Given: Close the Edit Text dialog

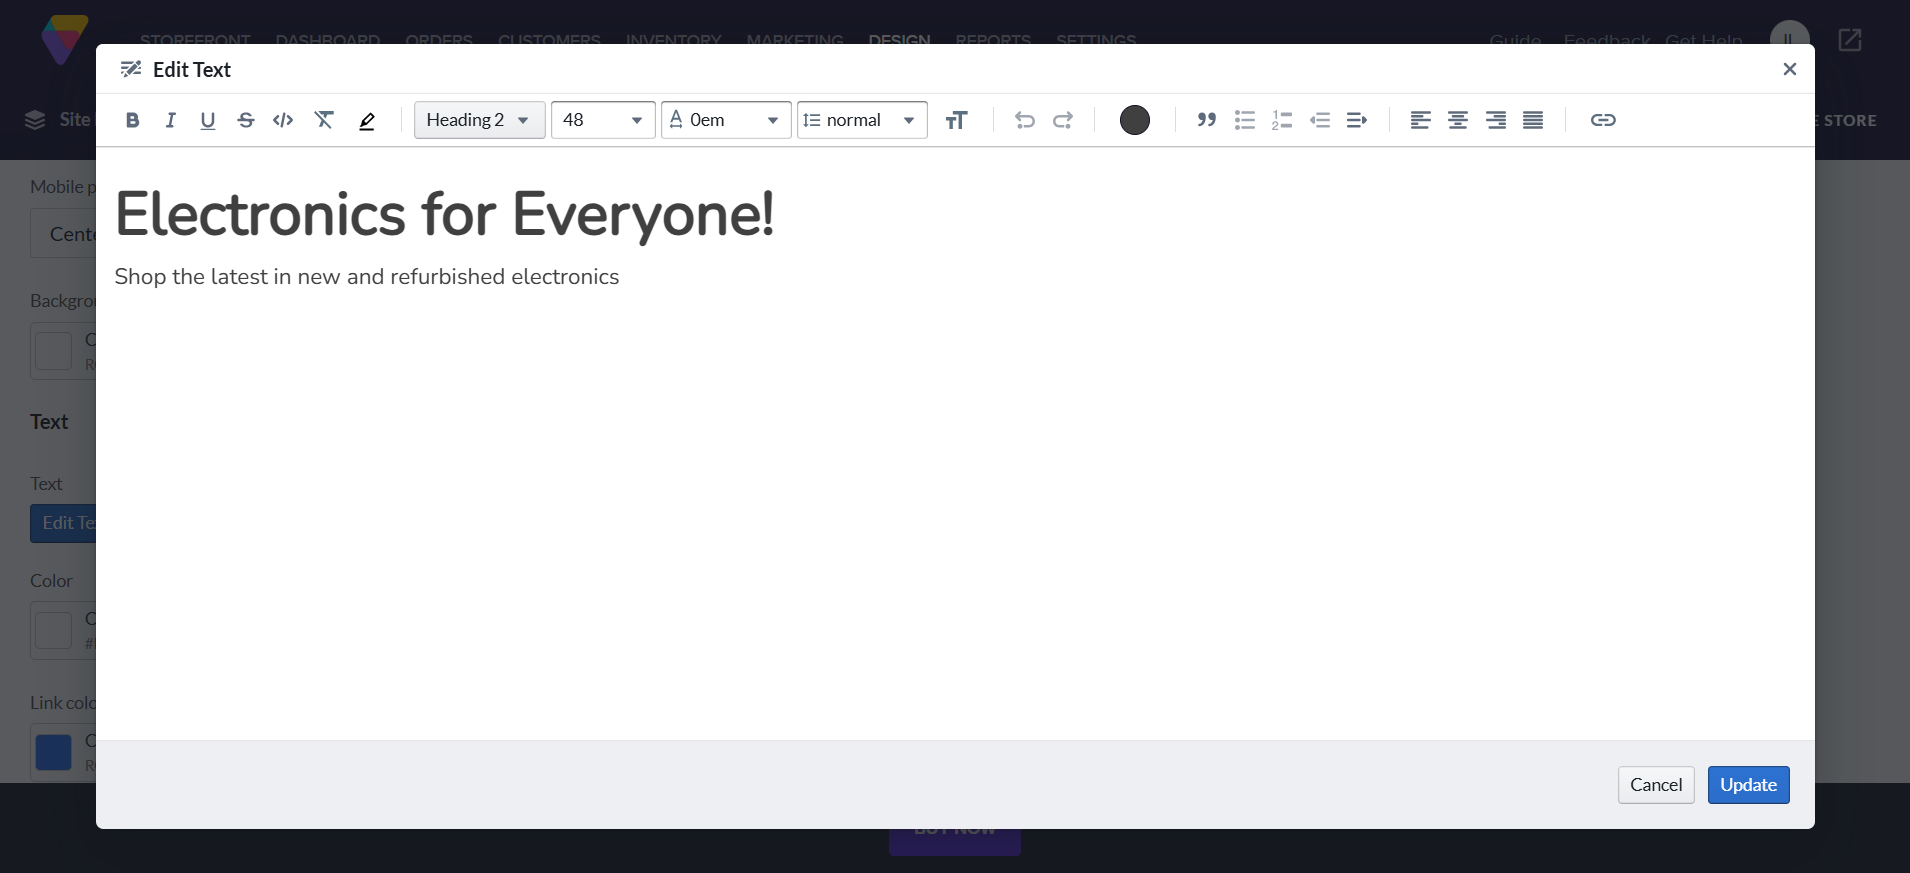Looking at the screenshot, I should pos(1790,69).
